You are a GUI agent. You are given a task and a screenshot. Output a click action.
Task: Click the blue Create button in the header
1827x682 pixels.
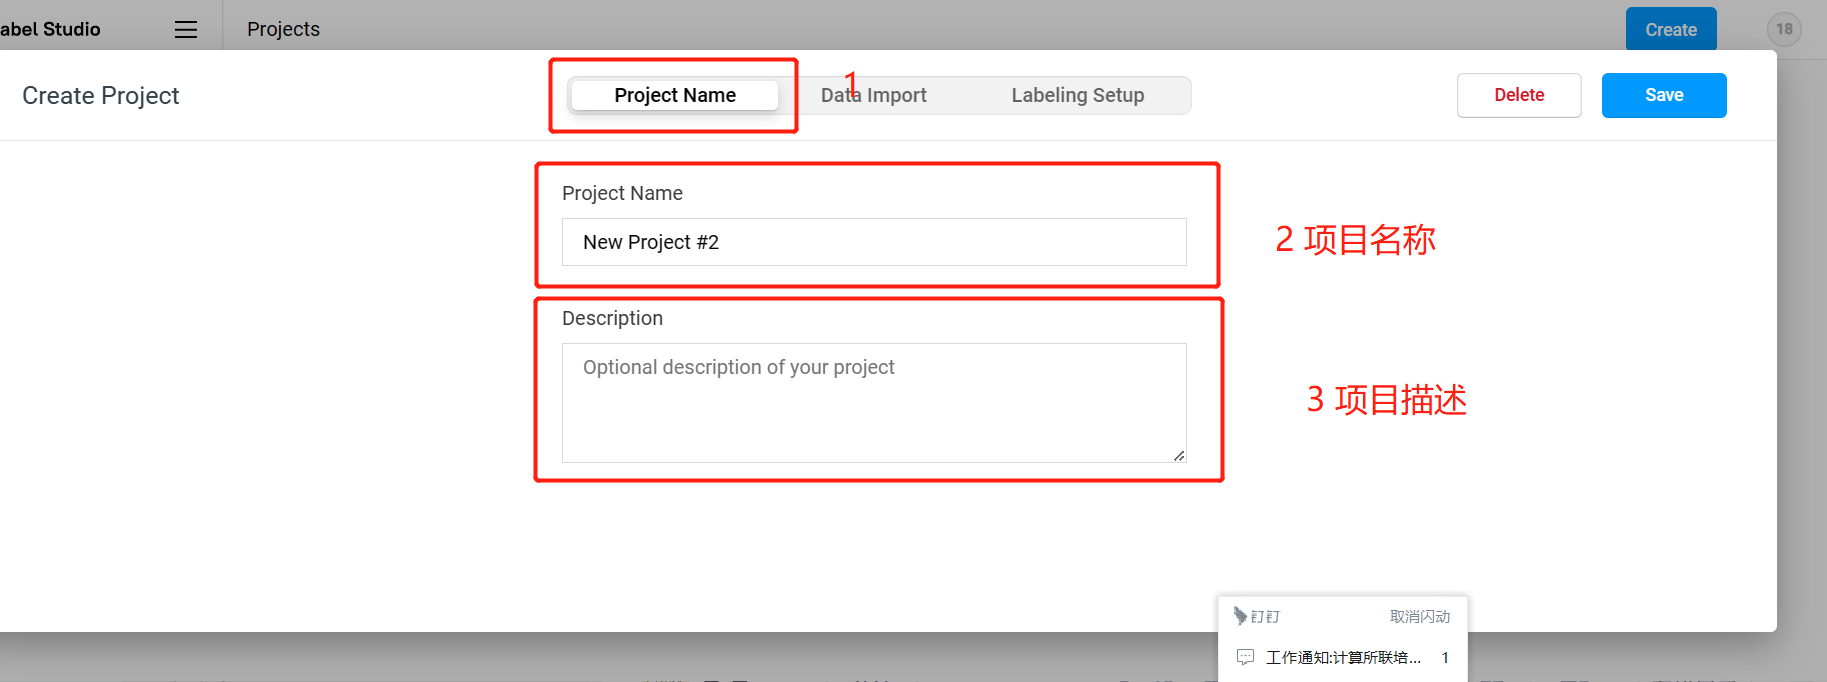(1670, 30)
